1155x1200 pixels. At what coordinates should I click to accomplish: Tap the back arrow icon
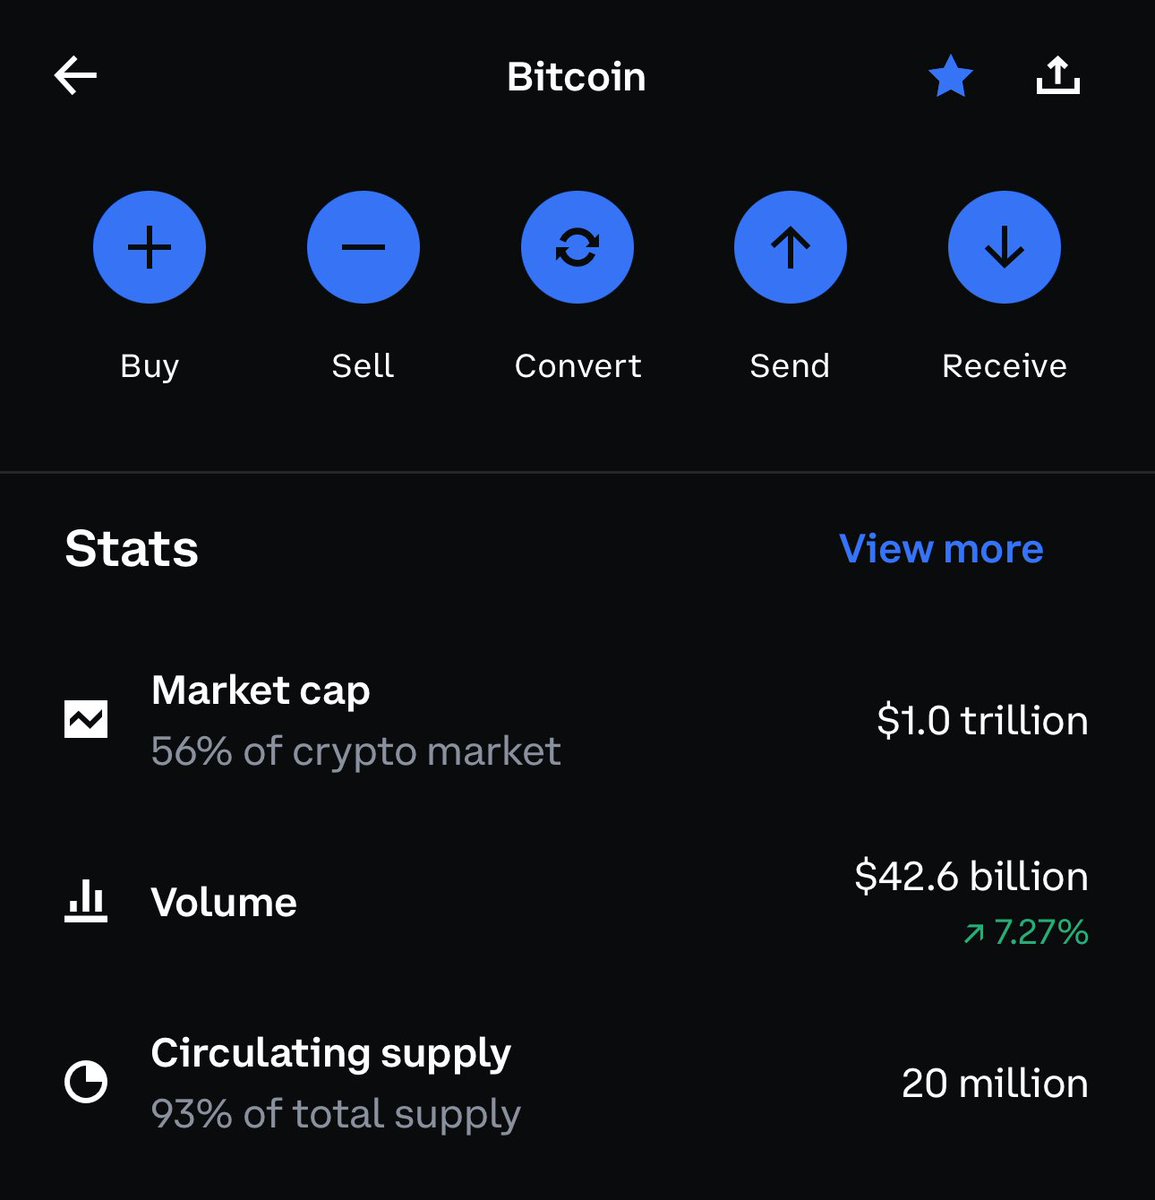coord(76,76)
